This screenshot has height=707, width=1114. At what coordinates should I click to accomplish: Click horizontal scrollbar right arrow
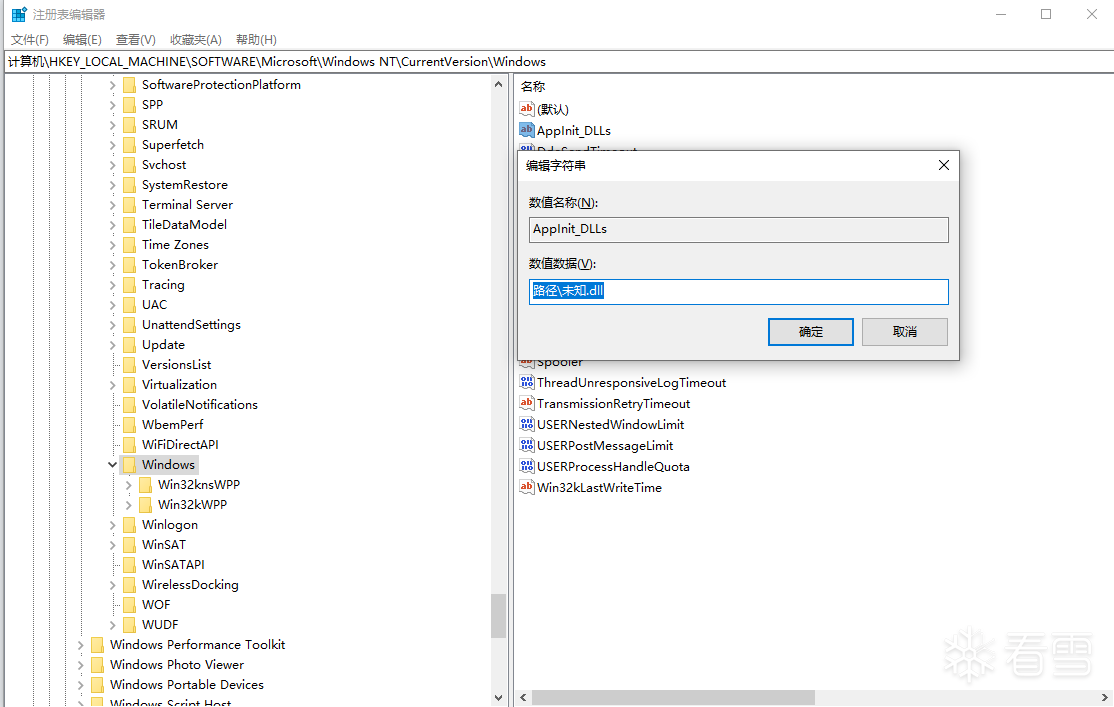(x=1105, y=698)
